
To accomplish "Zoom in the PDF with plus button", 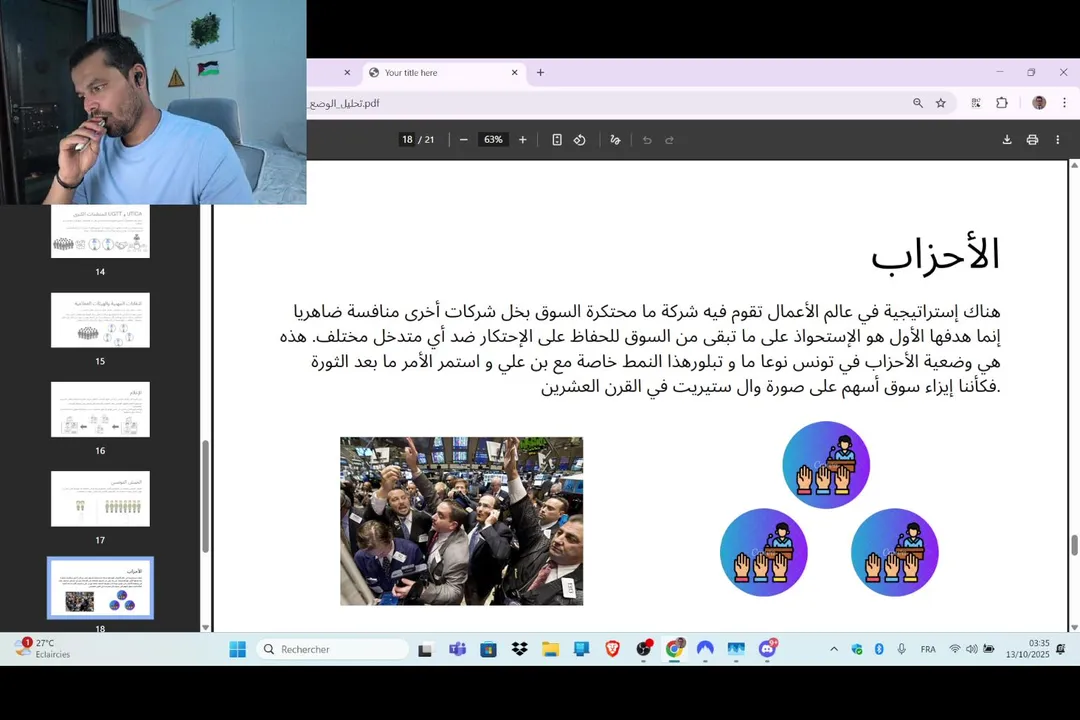I will (523, 140).
